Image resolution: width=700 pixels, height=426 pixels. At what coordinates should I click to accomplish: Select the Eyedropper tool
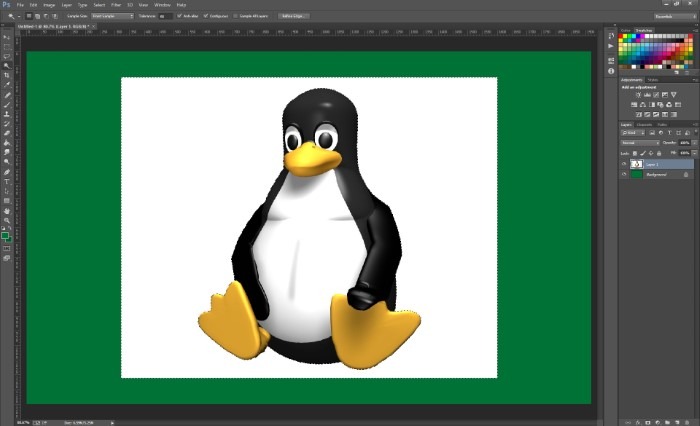pyautogui.click(x=7, y=85)
